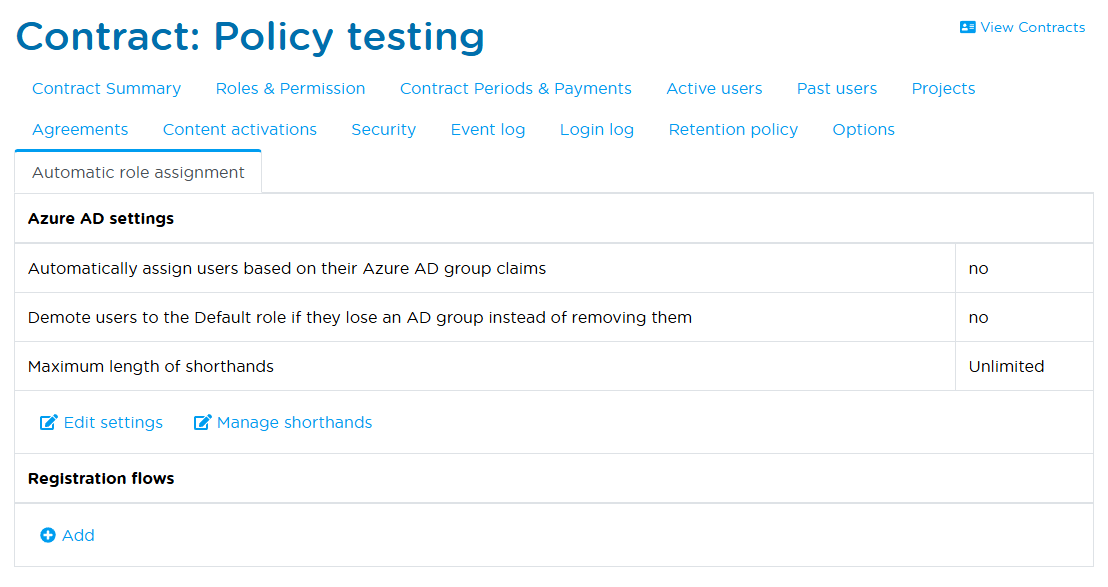Open the Content activations tab
Screen dimensions: 1108x587
[x=239, y=130]
